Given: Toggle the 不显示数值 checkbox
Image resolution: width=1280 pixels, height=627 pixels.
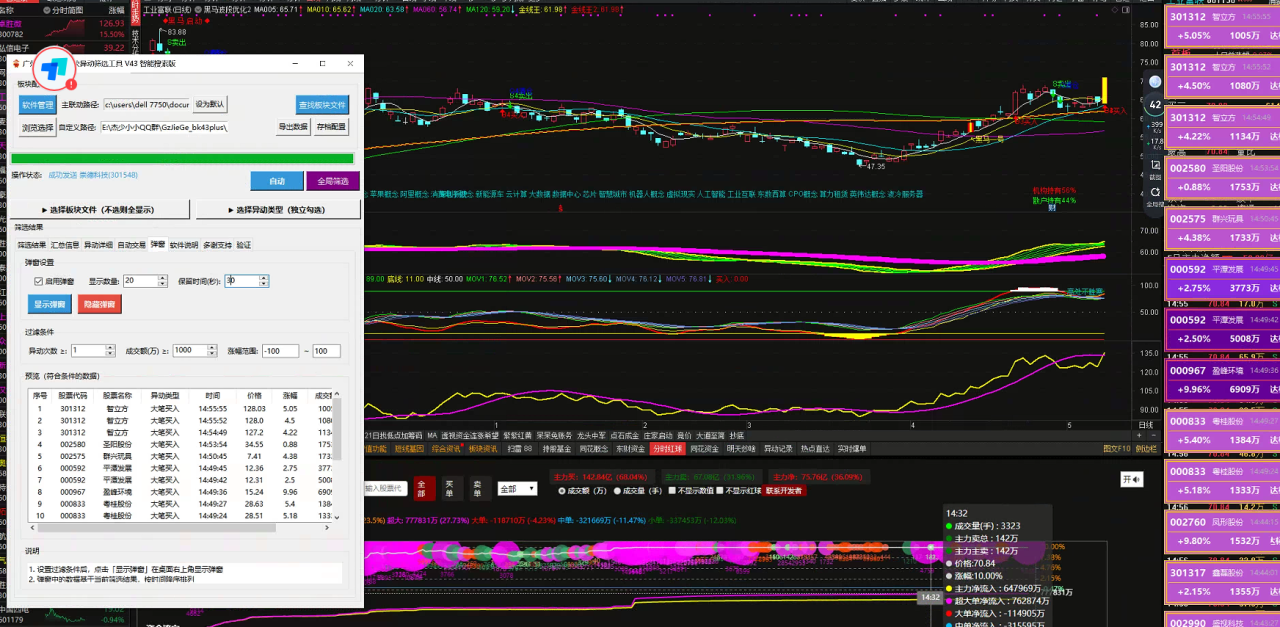Looking at the screenshot, I should (672, 491).
